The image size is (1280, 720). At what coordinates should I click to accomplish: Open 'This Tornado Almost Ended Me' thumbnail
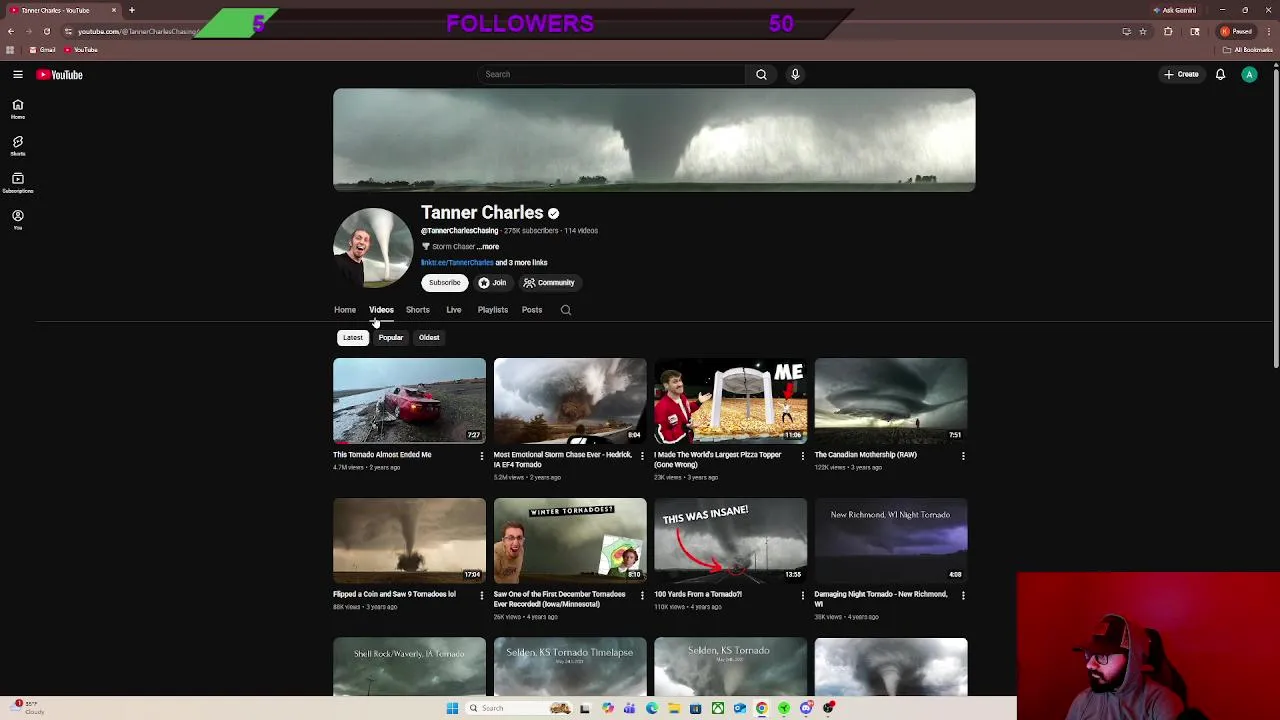coord(409,400)
